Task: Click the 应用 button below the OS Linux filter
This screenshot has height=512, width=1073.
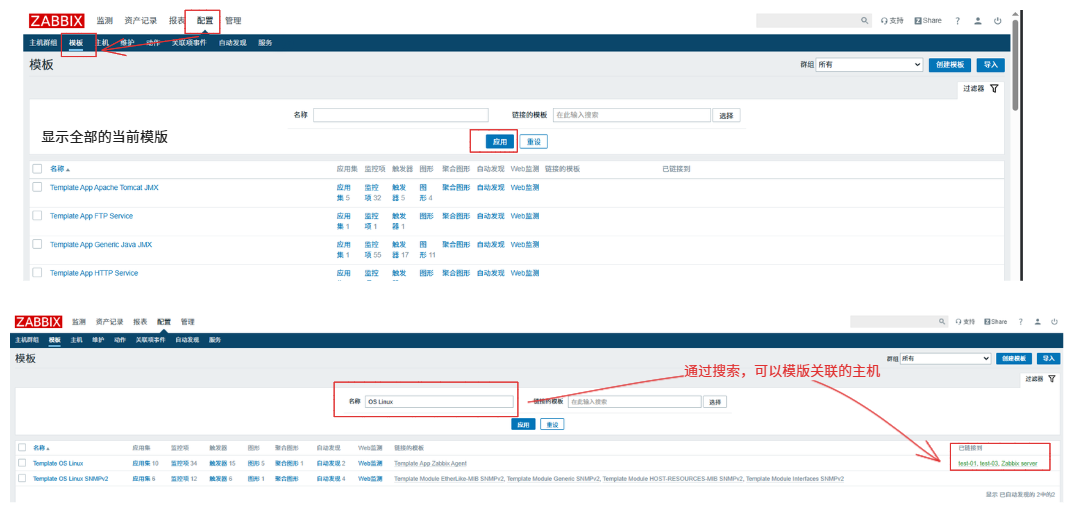Action: 523,424
